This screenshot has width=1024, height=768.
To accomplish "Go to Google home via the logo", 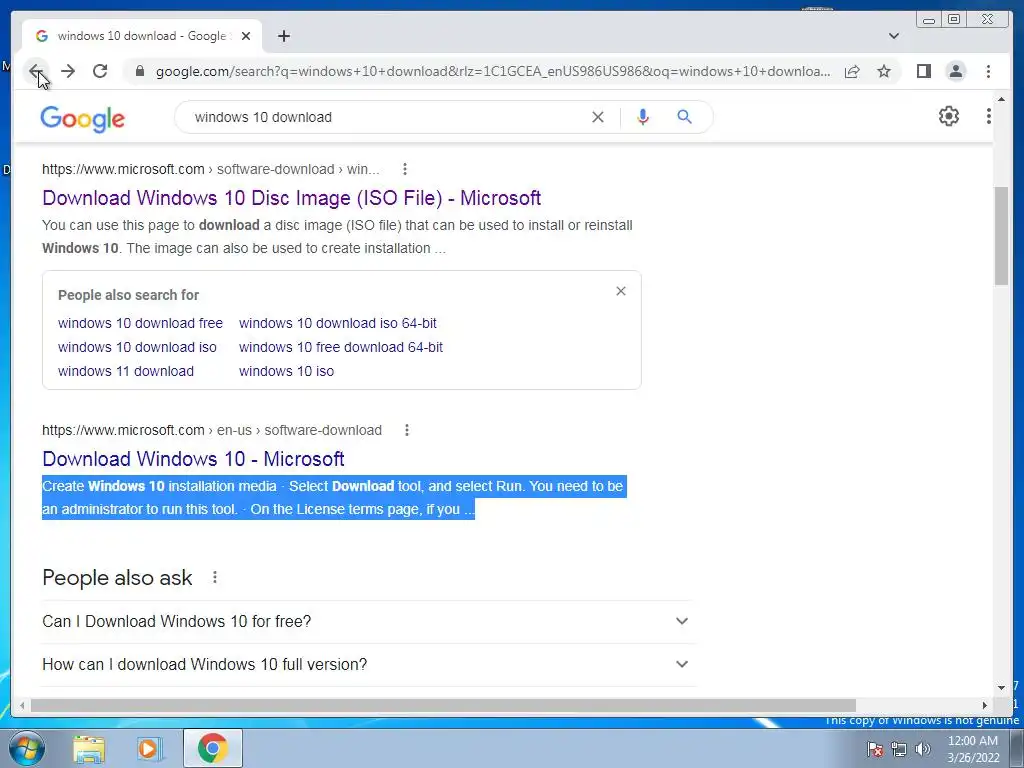I will (x=82, y=119).
